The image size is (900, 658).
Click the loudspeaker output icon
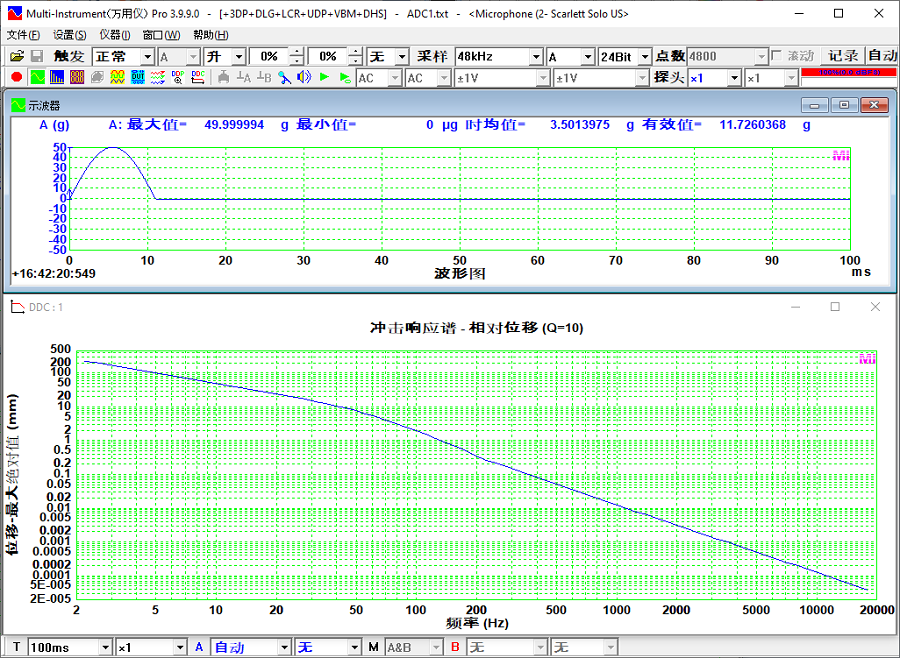tap(304, 77)
